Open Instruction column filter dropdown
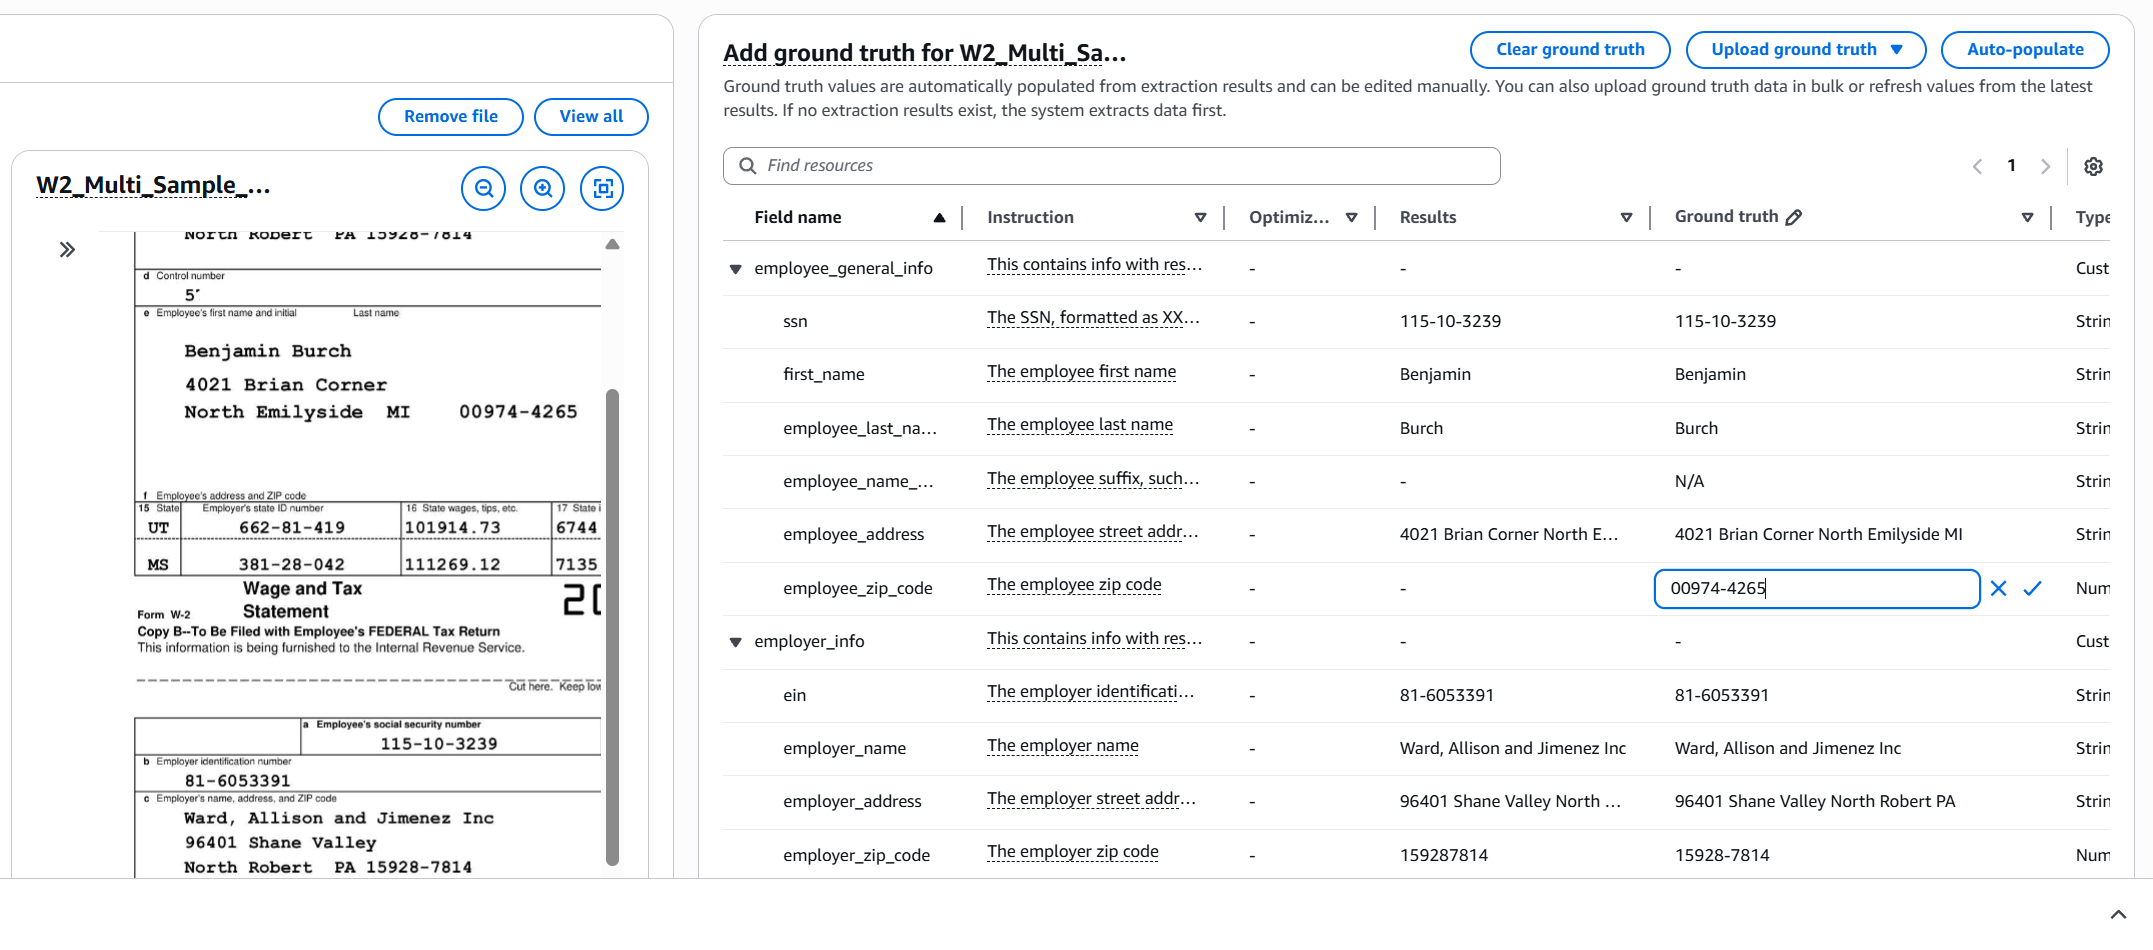 click(x=1200, y=218)
